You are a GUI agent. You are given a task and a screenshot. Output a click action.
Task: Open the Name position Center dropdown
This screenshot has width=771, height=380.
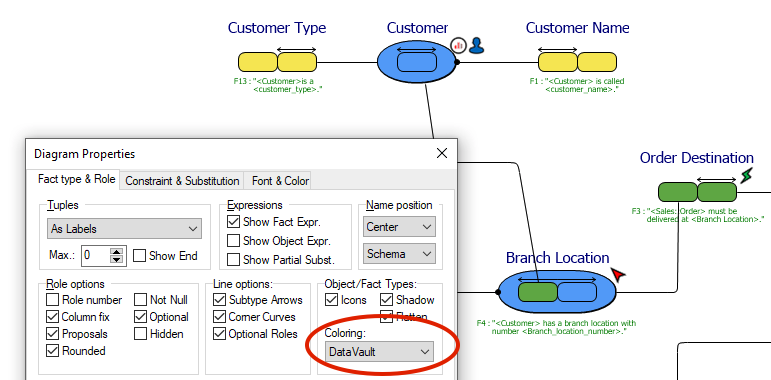pos(399,227)
